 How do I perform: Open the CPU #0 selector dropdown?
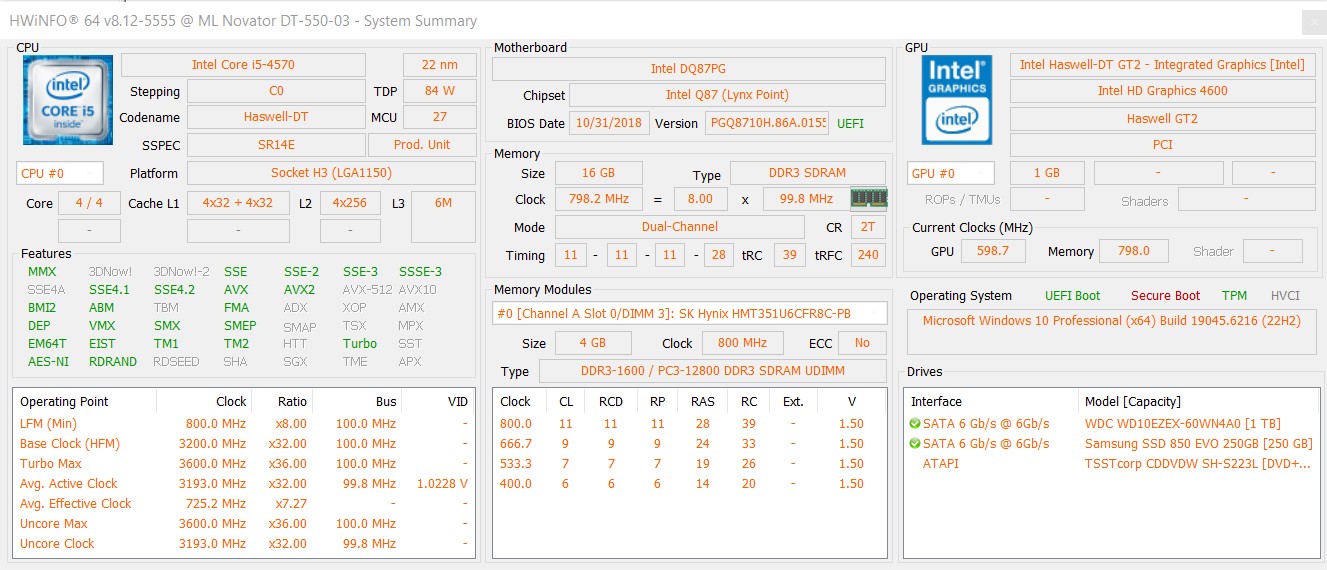[x=60, y=173]
